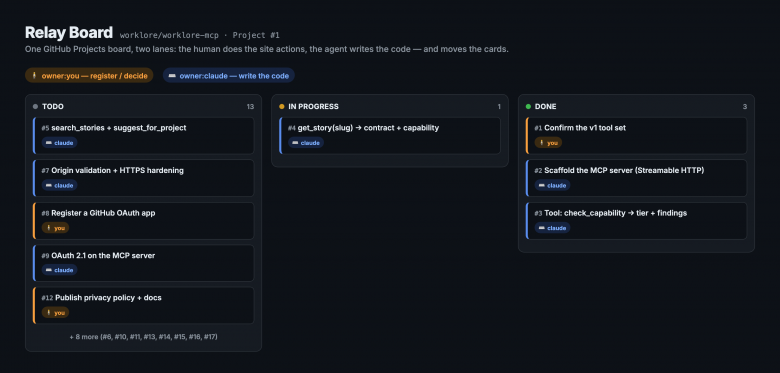Click the you badge on card #1

548,143
